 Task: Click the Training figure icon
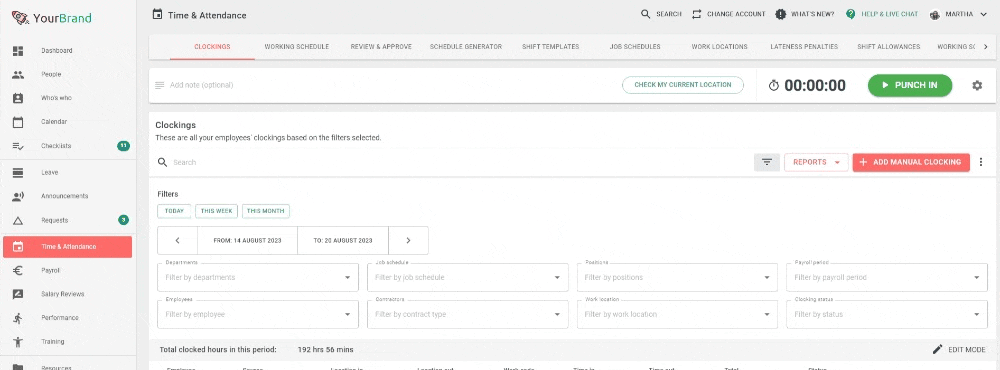coord(18,342)
